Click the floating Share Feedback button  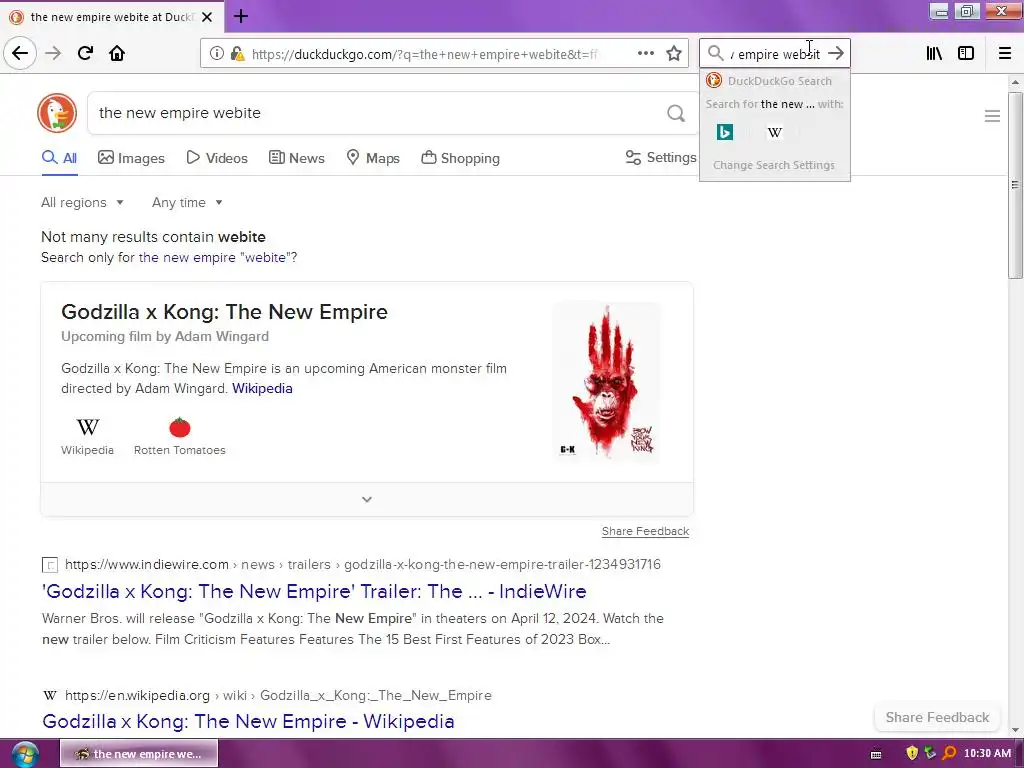click(937, 718)
